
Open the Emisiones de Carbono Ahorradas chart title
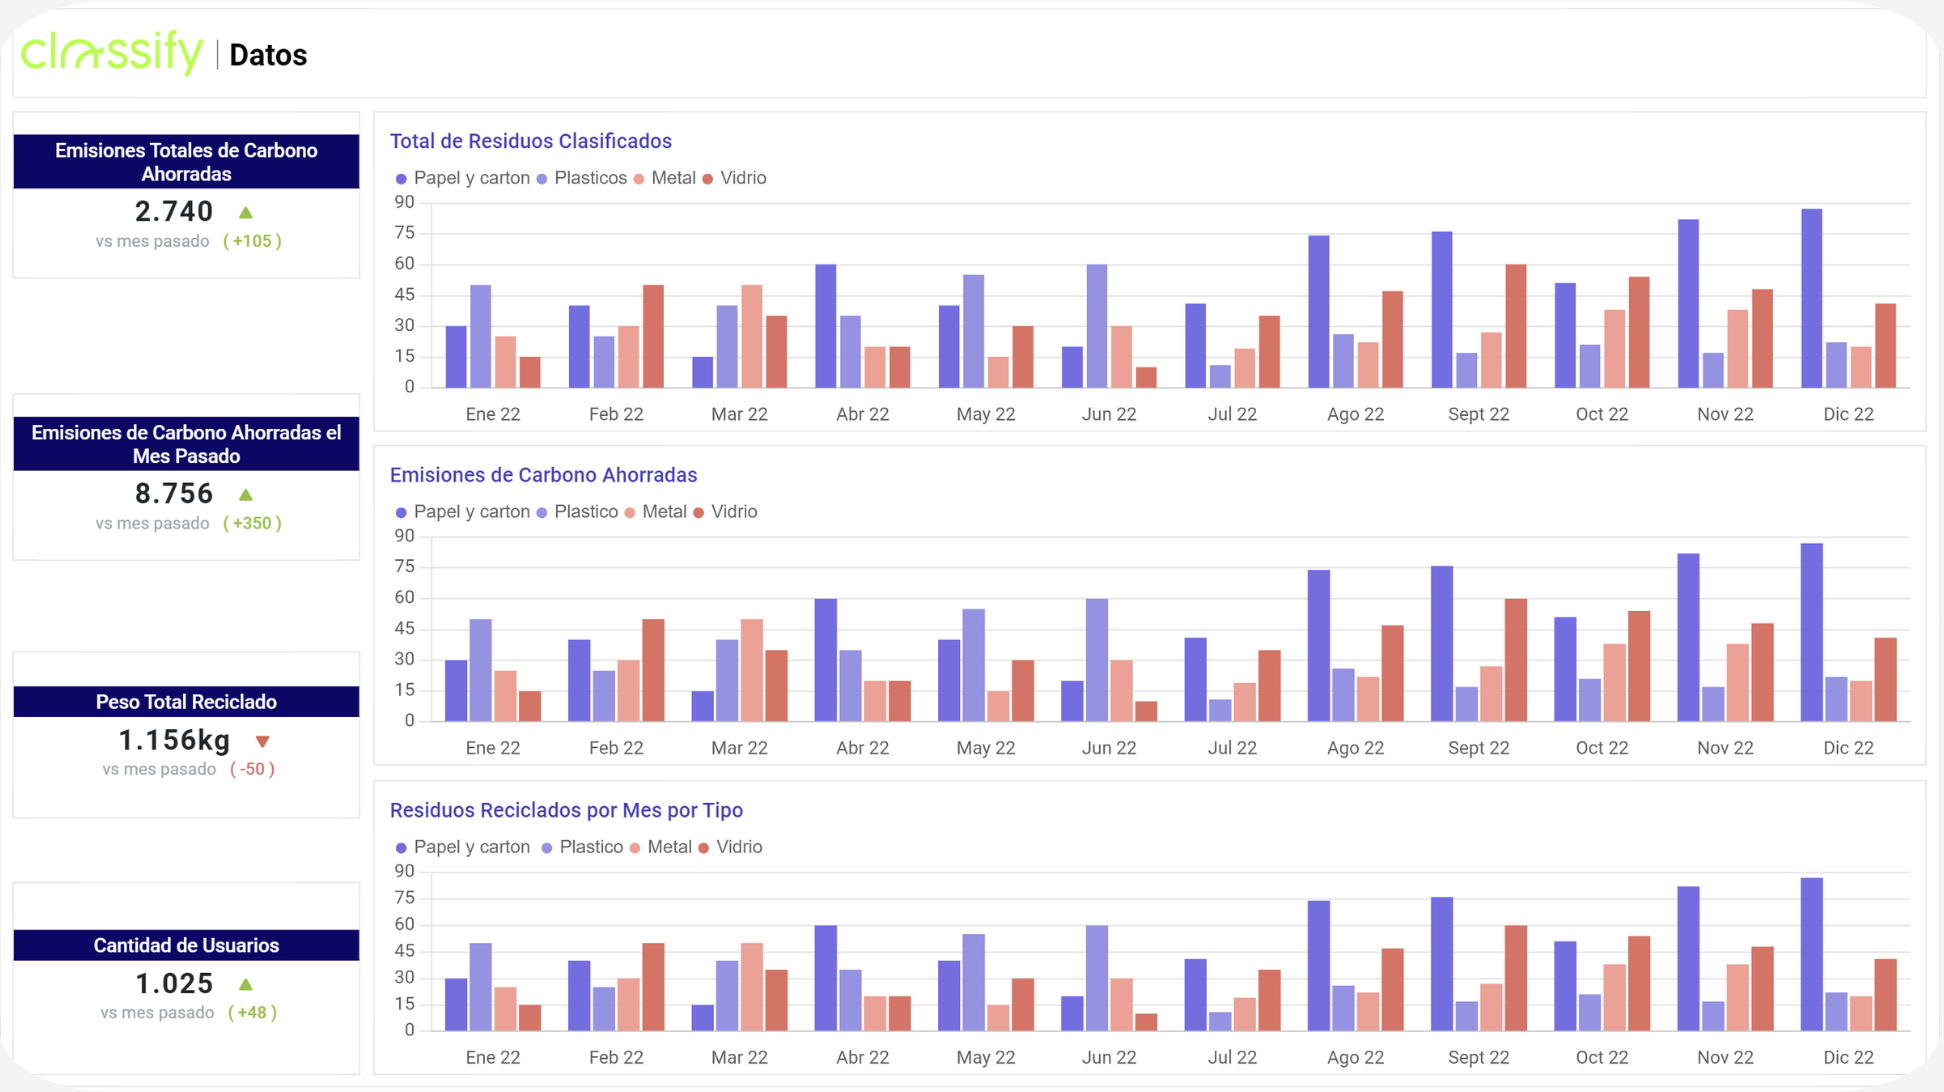(543, 475)
